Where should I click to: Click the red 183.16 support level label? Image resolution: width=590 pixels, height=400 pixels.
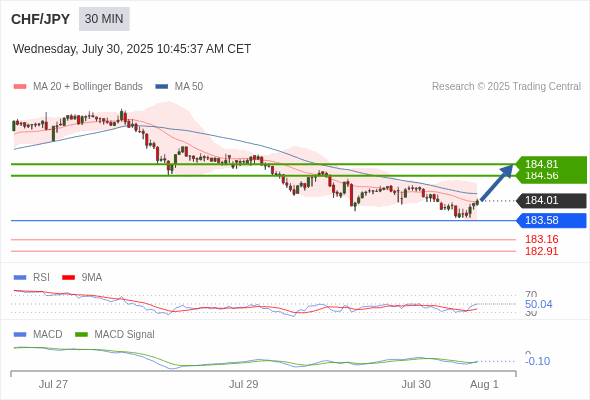tap(541, 239)
